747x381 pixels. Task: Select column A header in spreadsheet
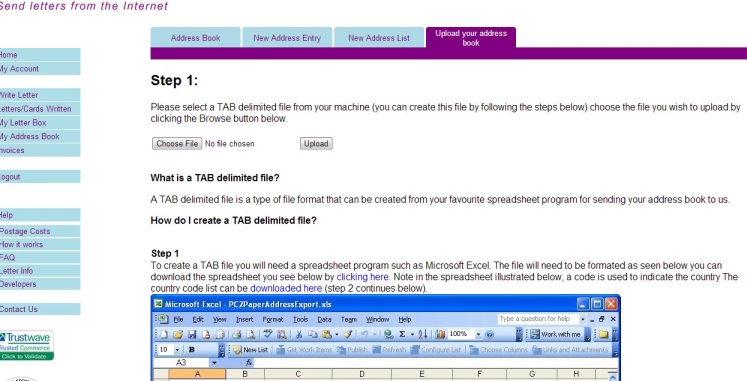(x=197, y=375)
